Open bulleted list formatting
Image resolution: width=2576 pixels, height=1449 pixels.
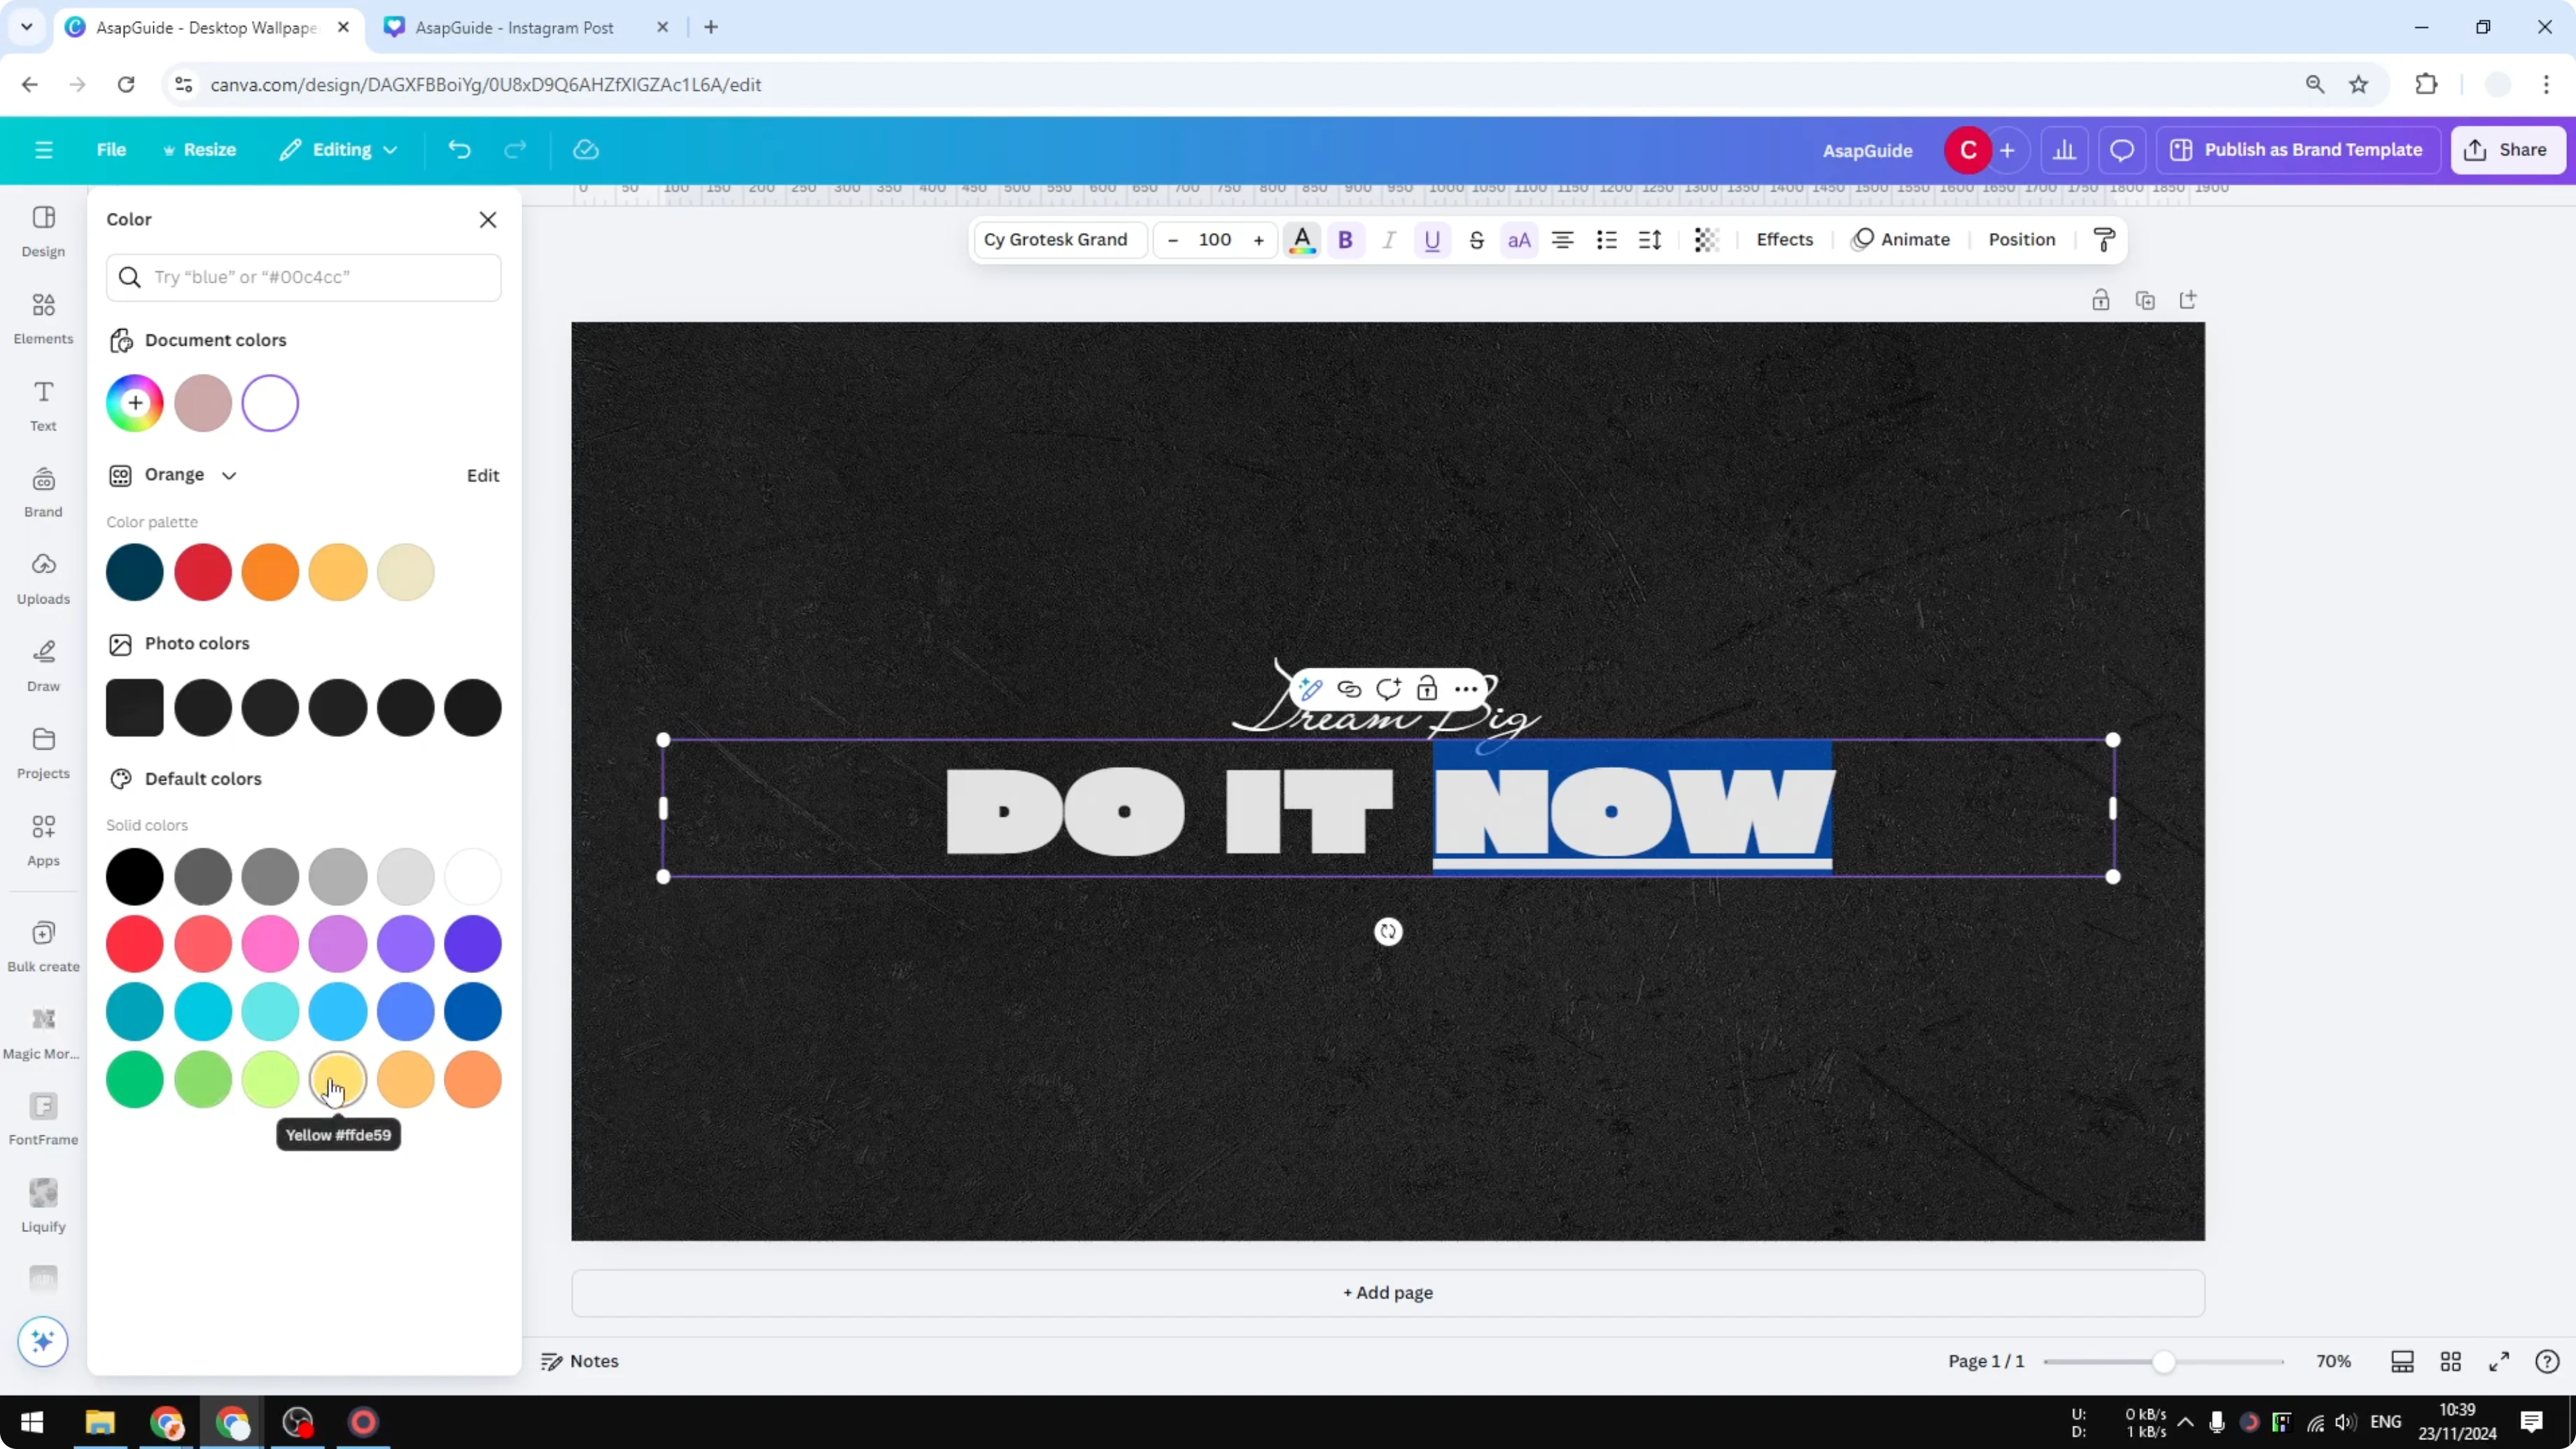tap(1606, 240)
